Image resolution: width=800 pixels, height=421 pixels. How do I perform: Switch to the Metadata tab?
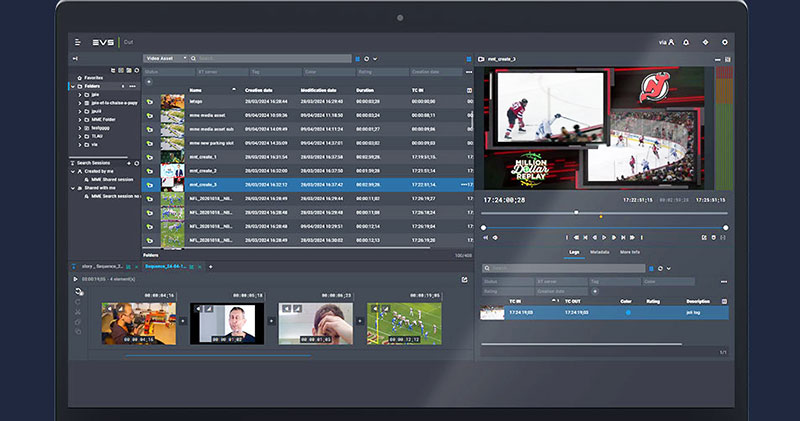[600, 252]
